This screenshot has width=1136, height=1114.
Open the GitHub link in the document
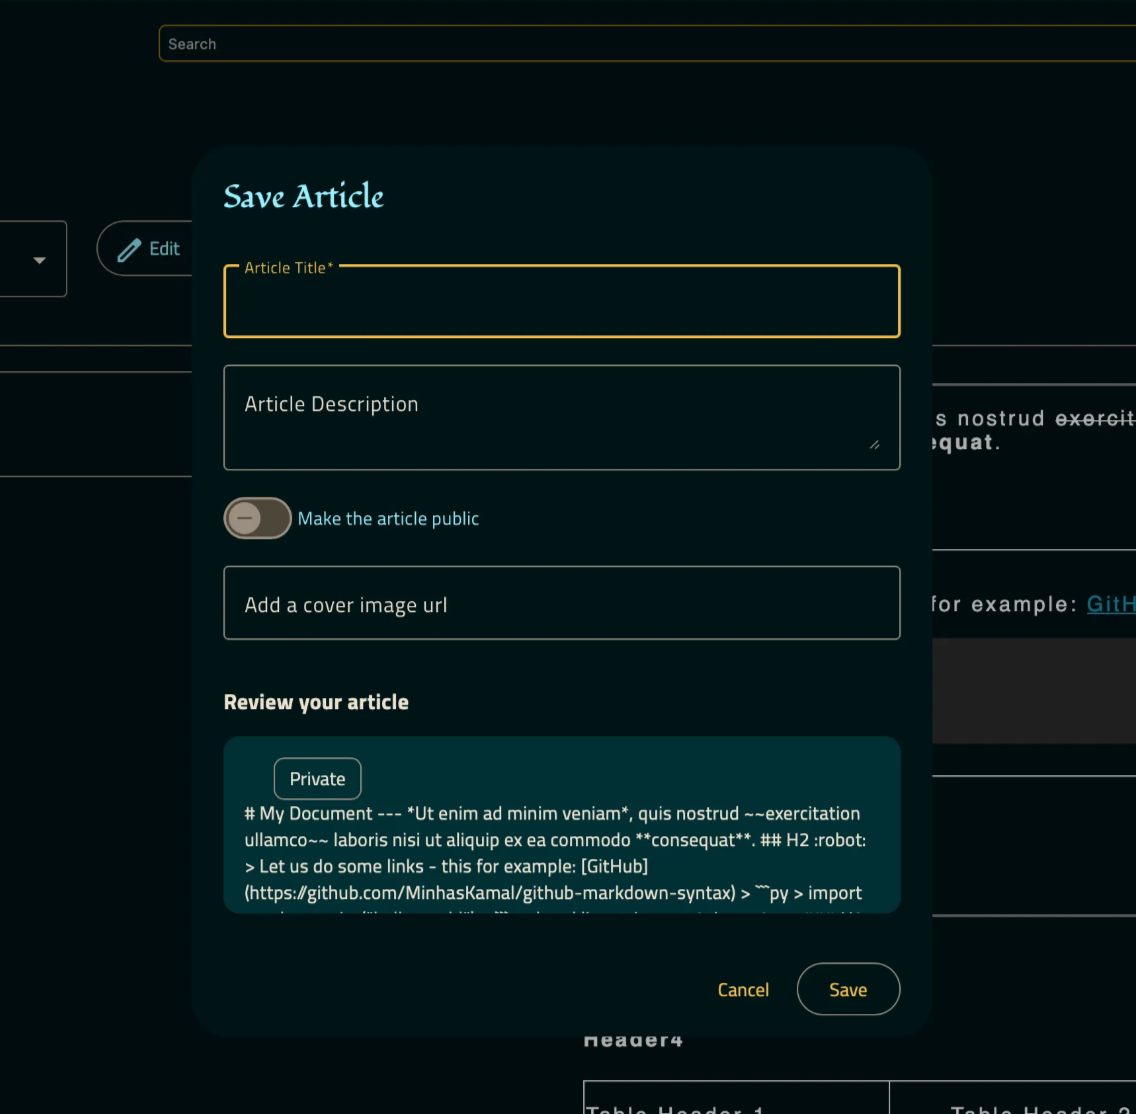pyautogui.click(x=1111, y=604)
